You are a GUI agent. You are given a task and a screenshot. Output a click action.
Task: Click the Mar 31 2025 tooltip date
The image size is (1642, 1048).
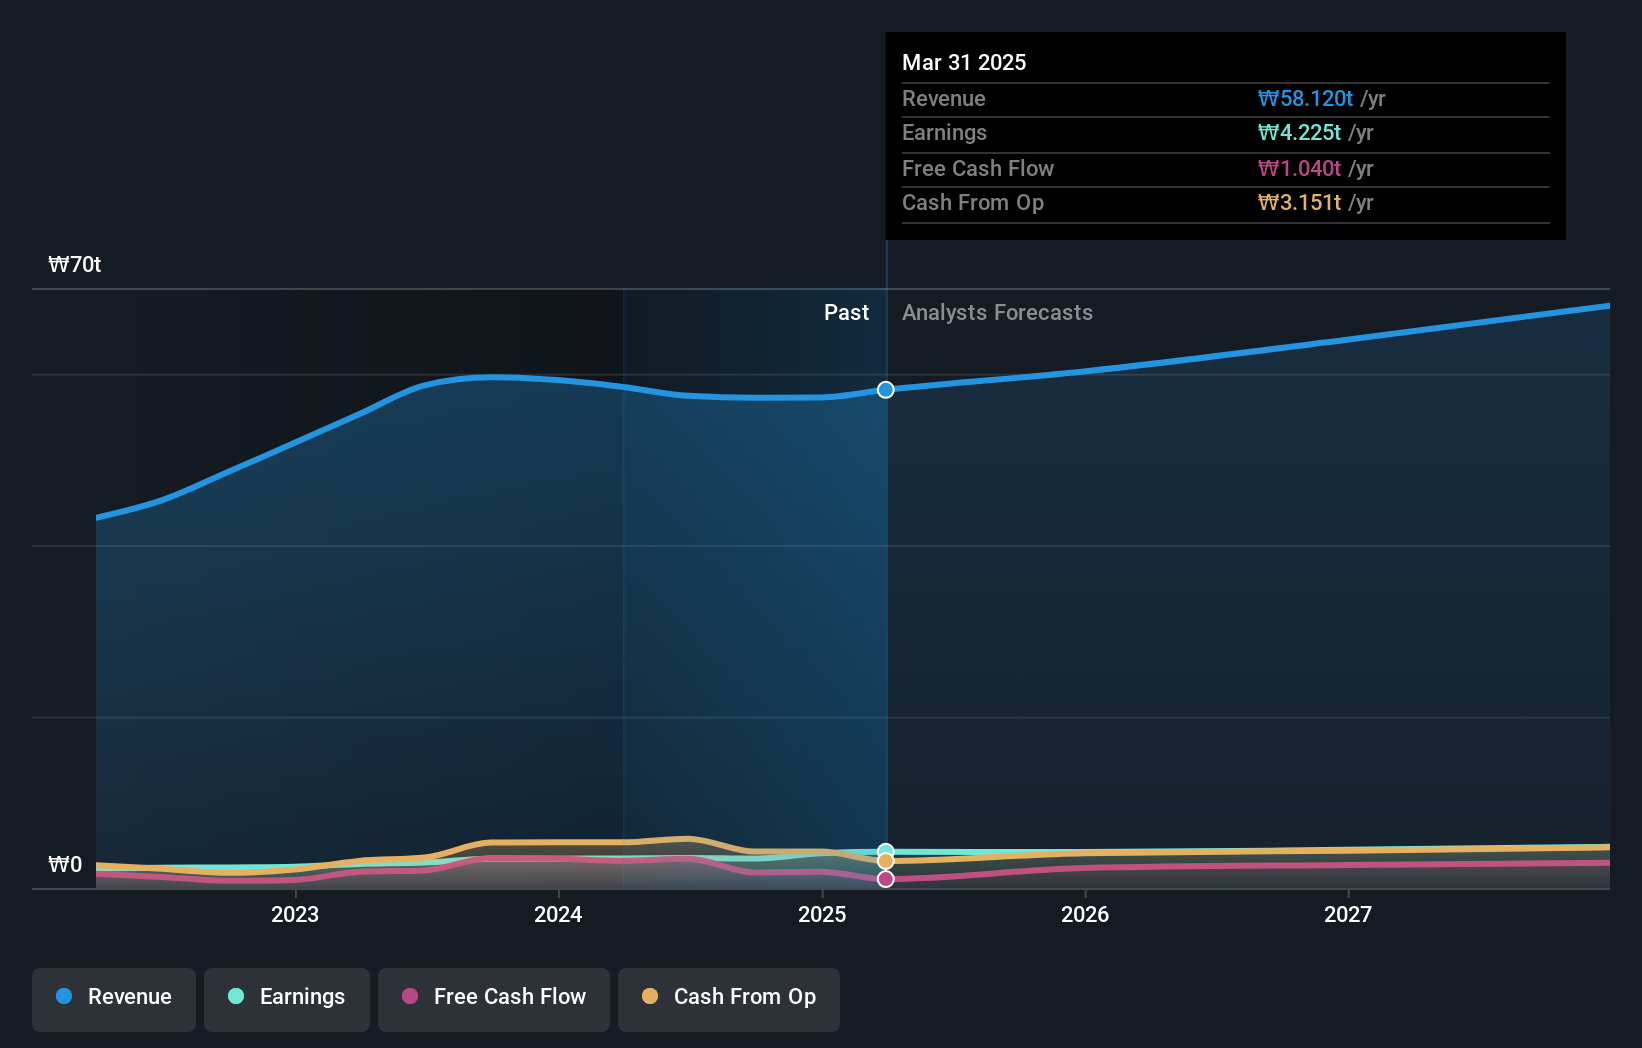pos(964,62)
